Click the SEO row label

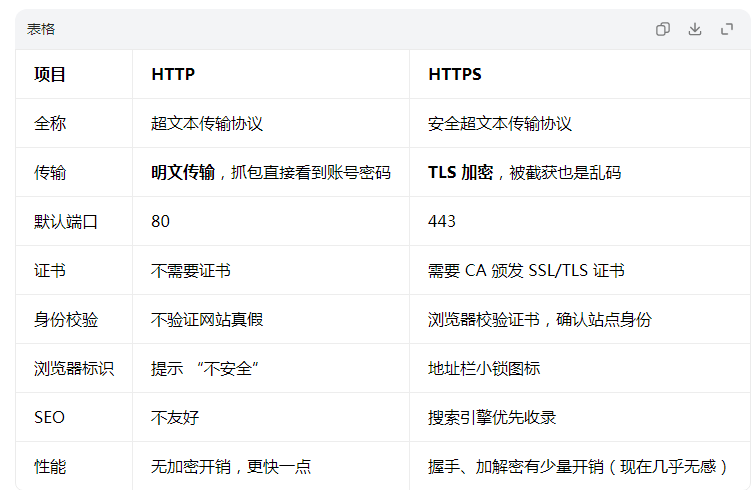pyautogui.click(x=49, y=418)
